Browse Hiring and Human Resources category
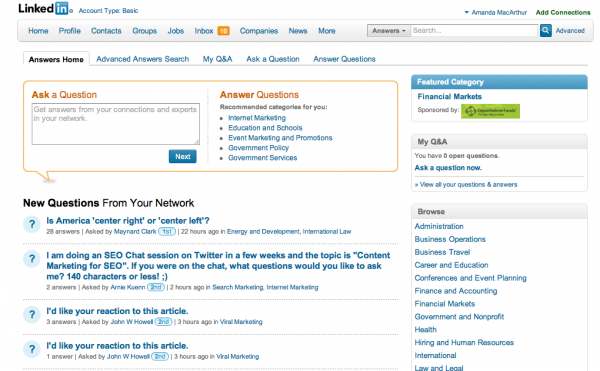The image size is (600, 371). (464, 343)
